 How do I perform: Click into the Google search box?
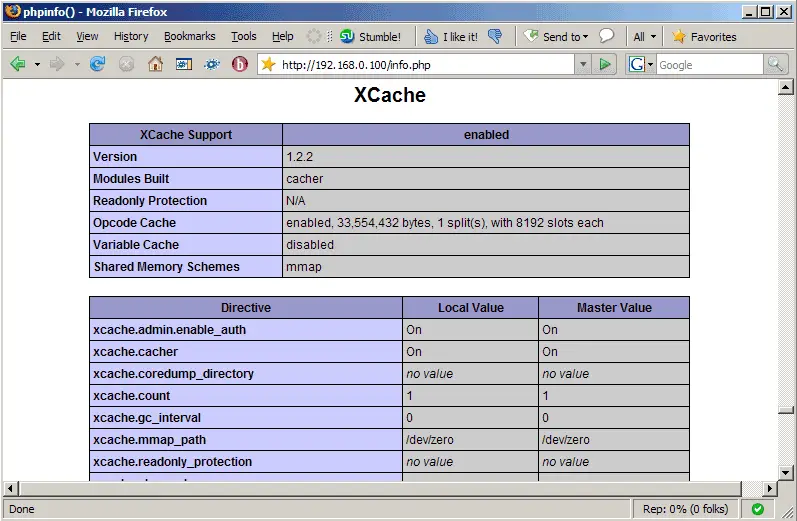click(x=710, y=65)
